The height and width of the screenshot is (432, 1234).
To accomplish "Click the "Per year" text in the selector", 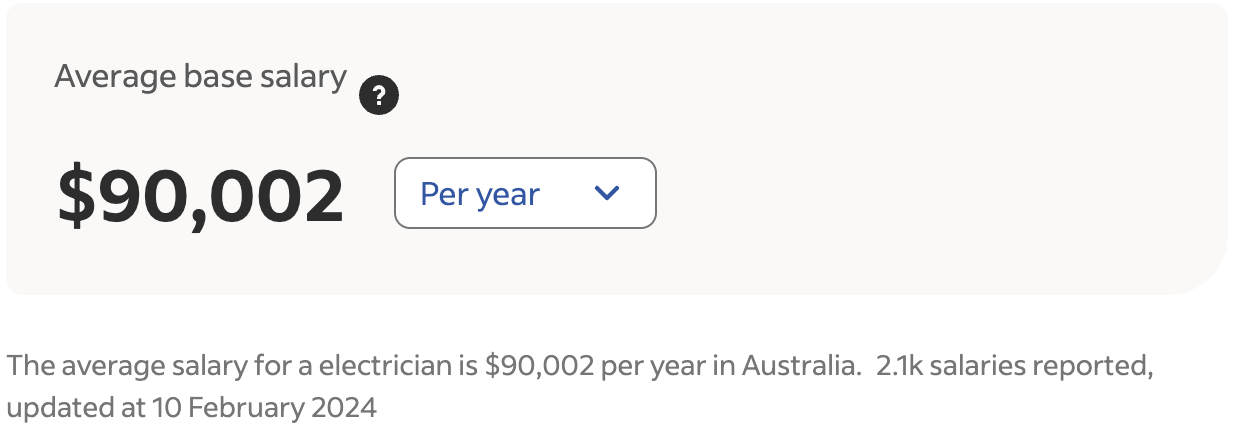I will point(480,194).
